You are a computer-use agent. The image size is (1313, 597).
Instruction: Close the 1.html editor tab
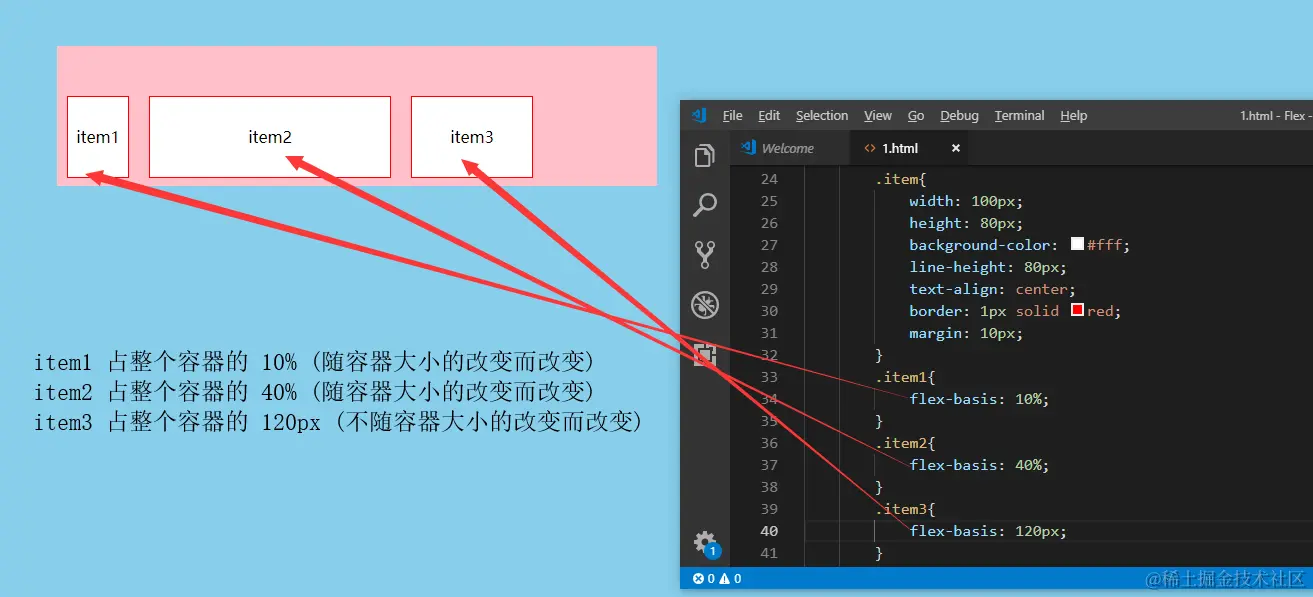click(x=956, y=148)
